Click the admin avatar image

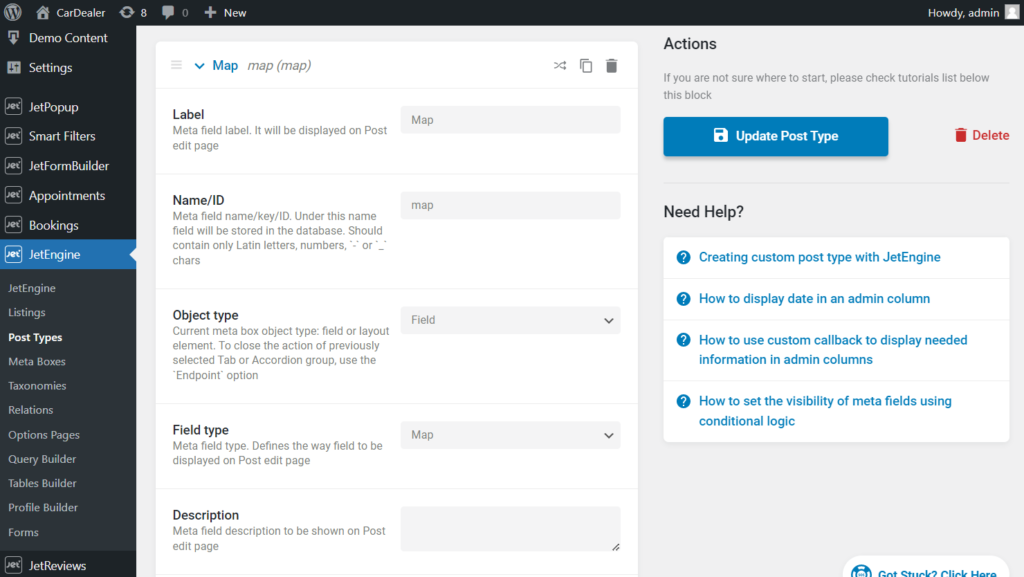[1012, 12]
